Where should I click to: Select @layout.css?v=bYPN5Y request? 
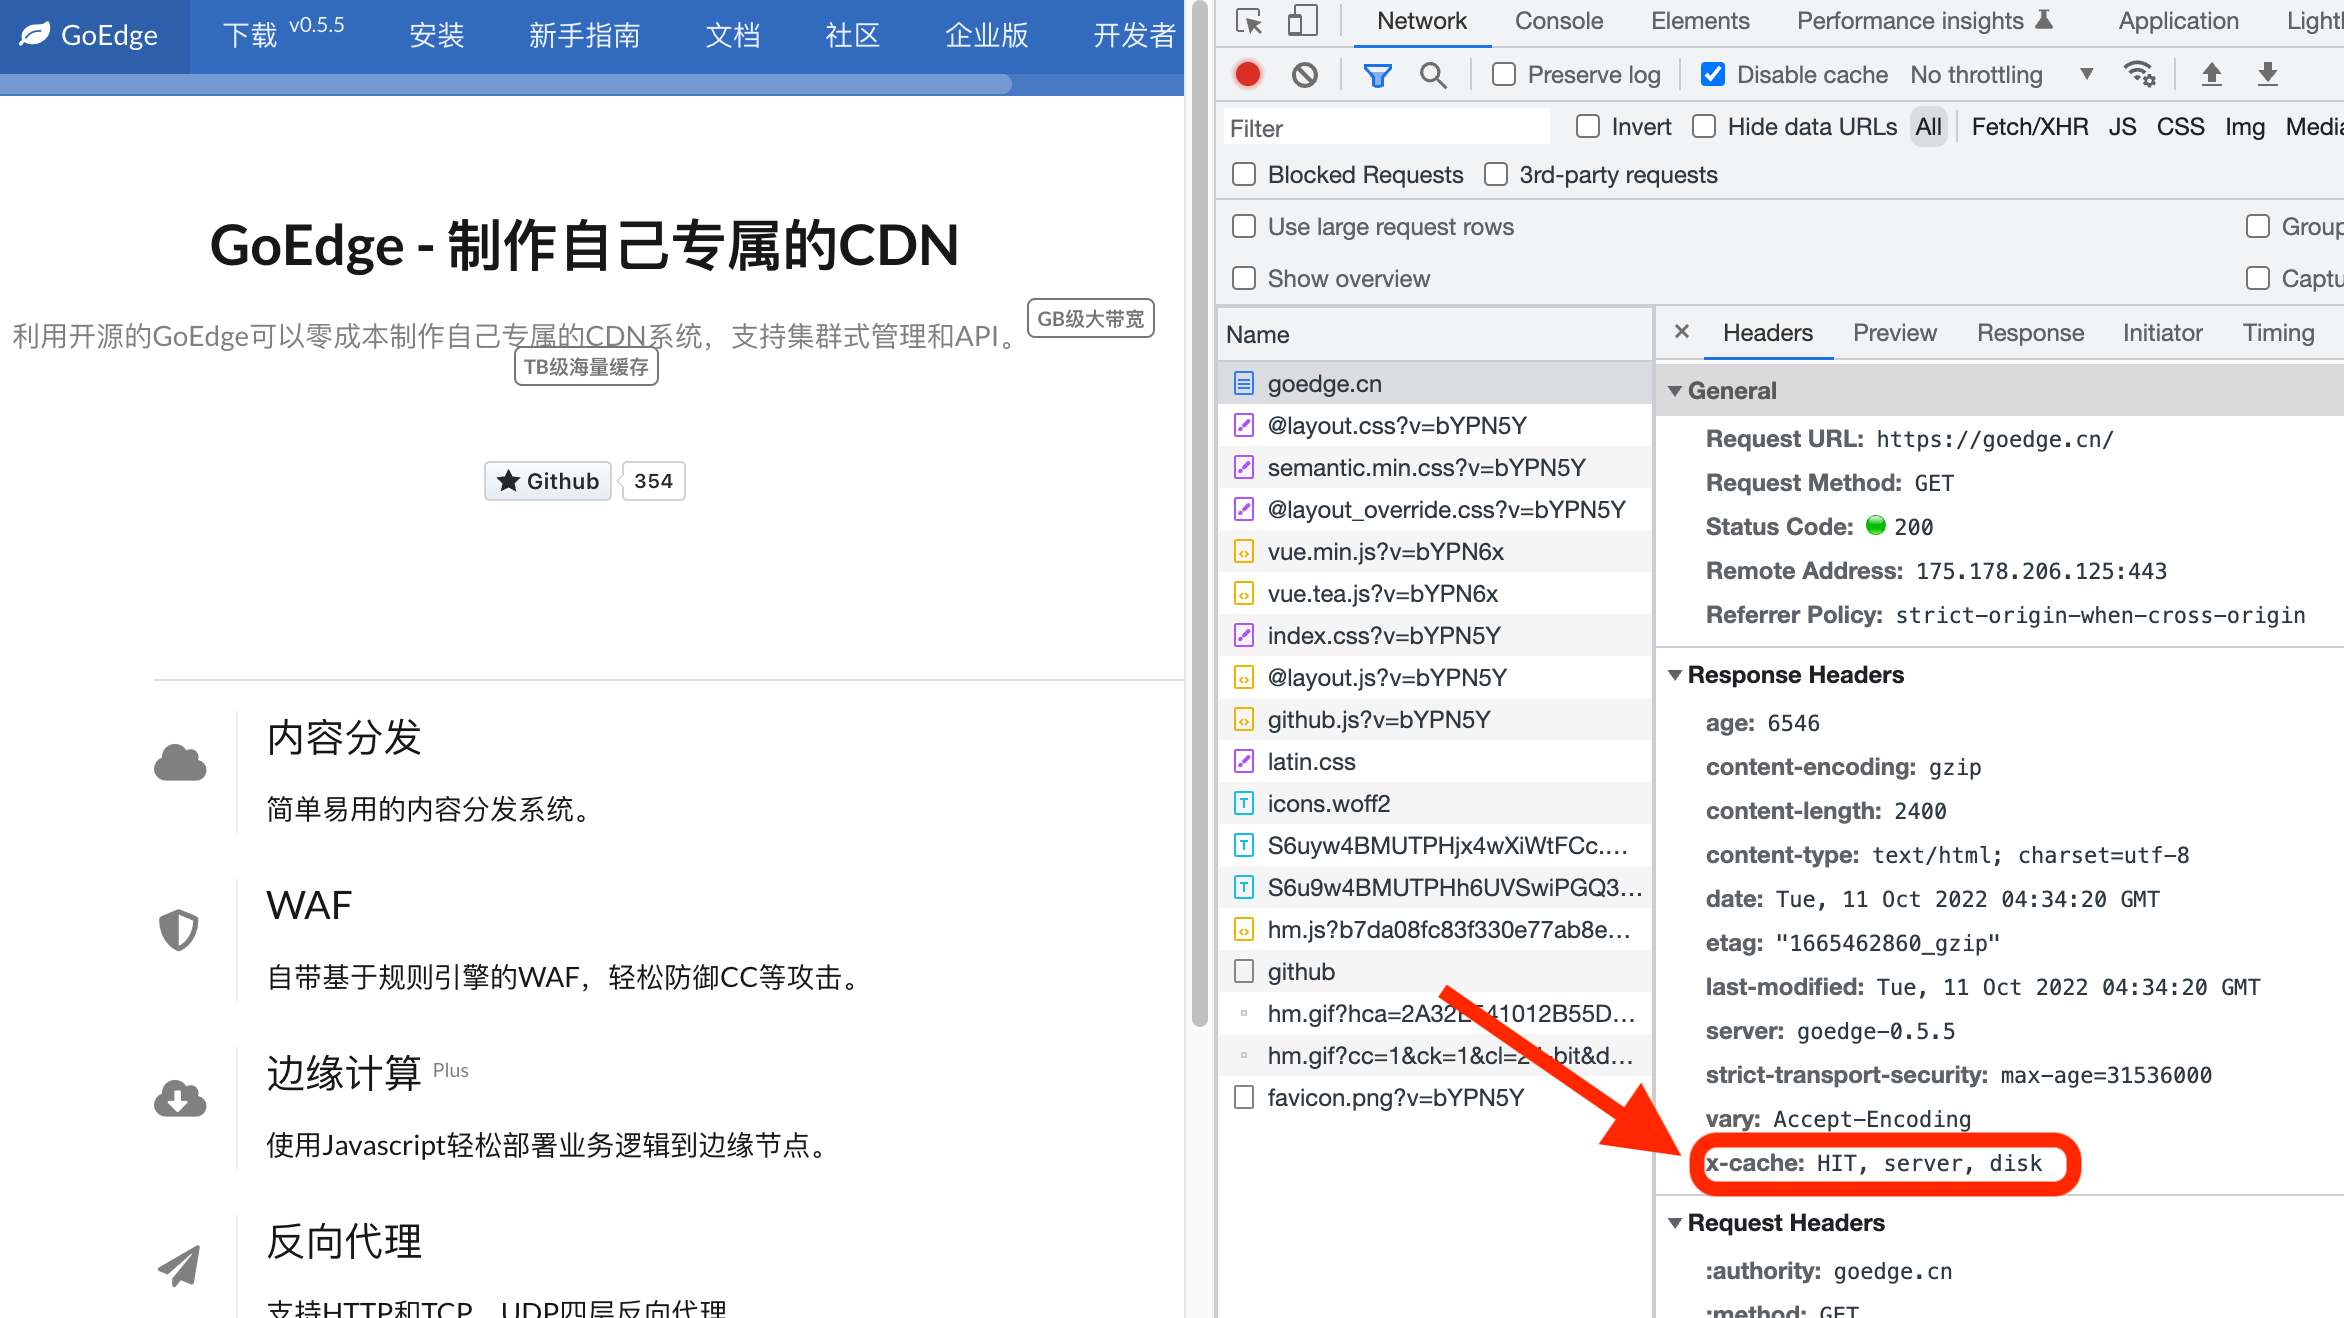tap(1434, 425)
